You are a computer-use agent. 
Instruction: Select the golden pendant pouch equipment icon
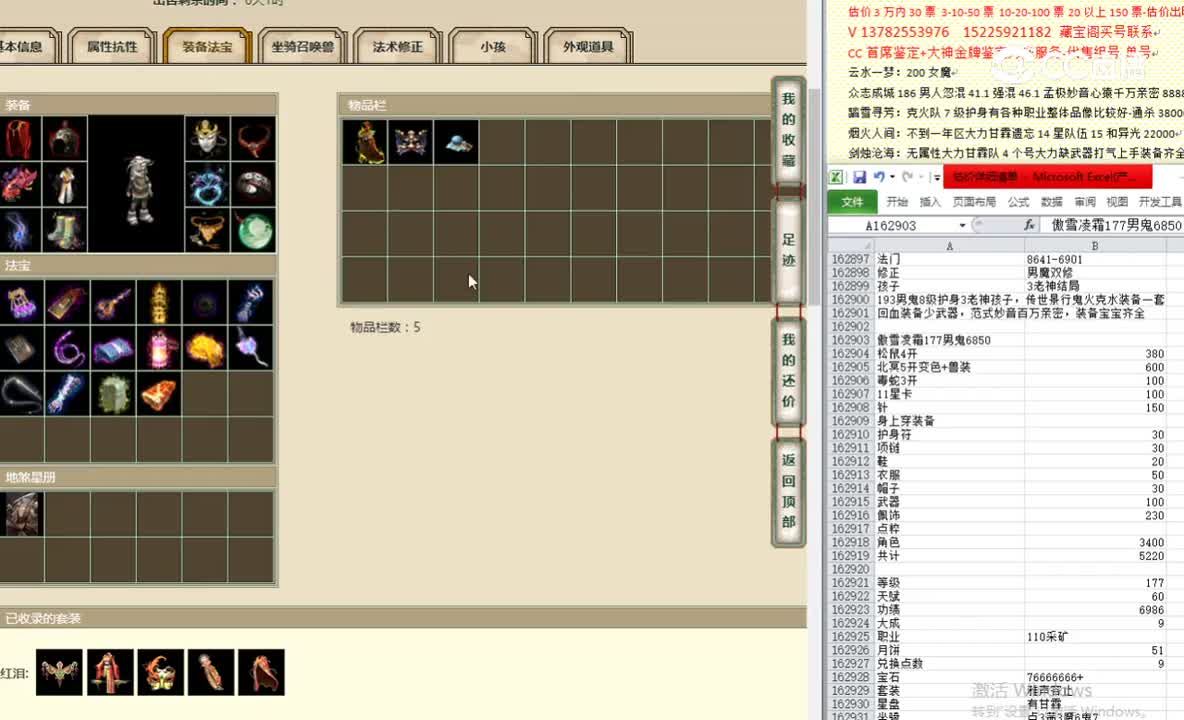point(207,229)
